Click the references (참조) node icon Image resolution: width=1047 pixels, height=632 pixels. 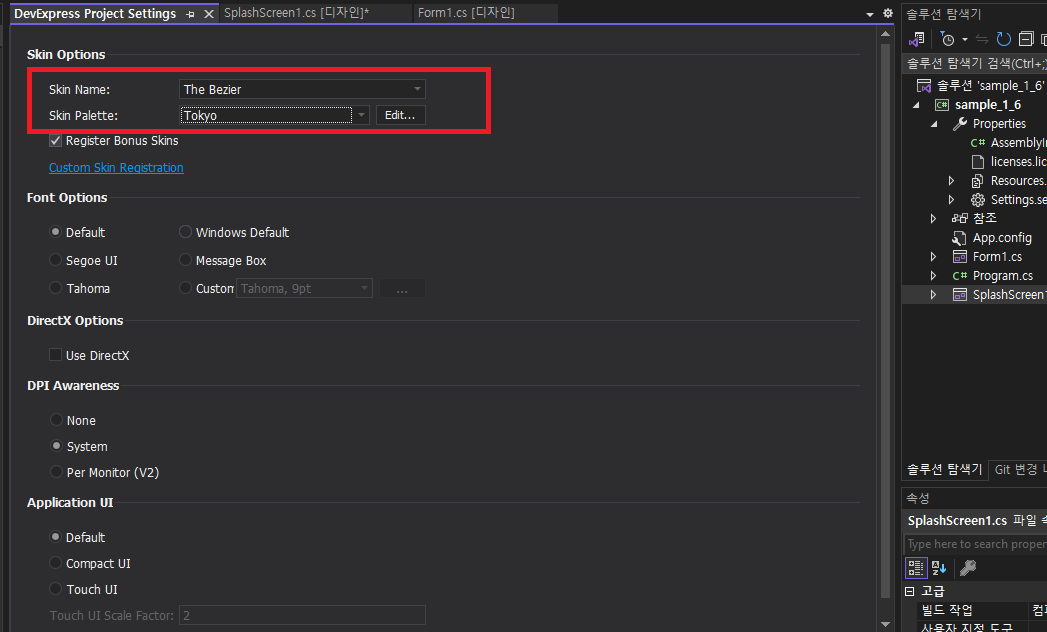[960, 218]
